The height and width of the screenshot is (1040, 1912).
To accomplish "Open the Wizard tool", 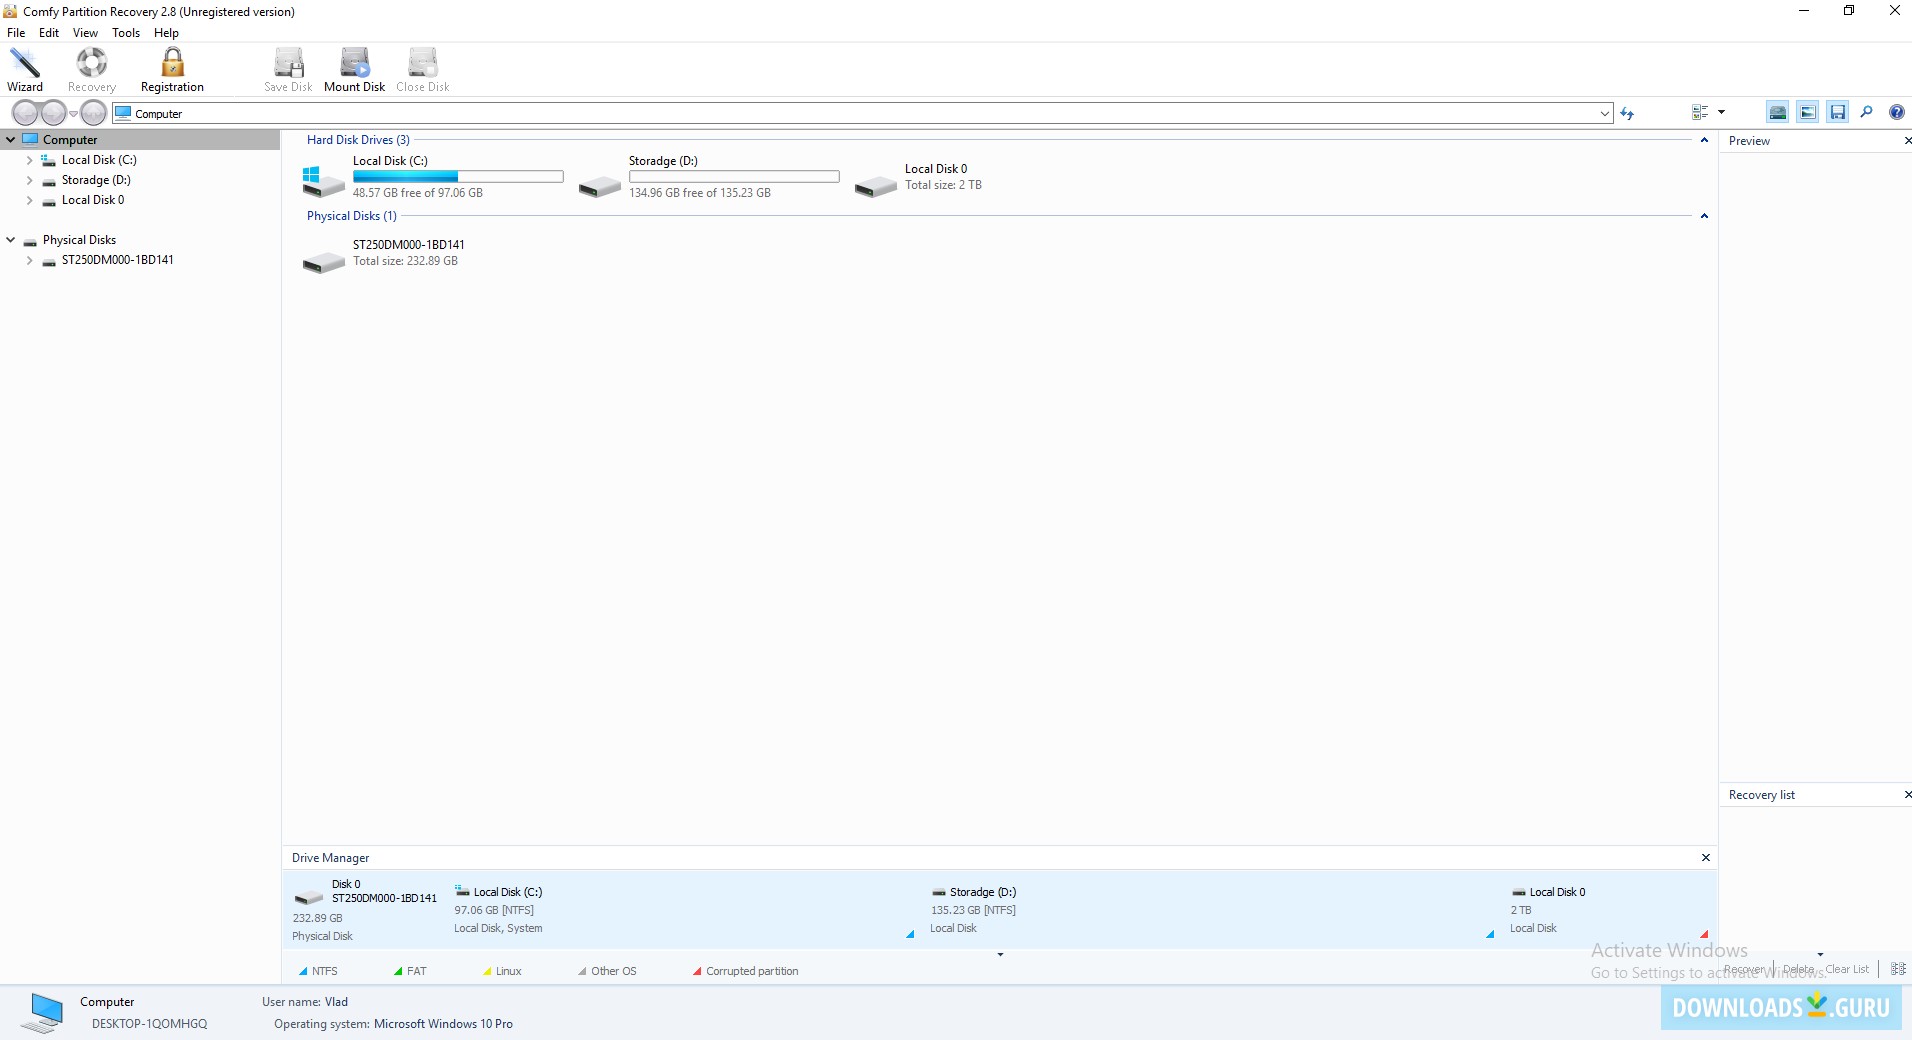I will [x=25, y=68].
